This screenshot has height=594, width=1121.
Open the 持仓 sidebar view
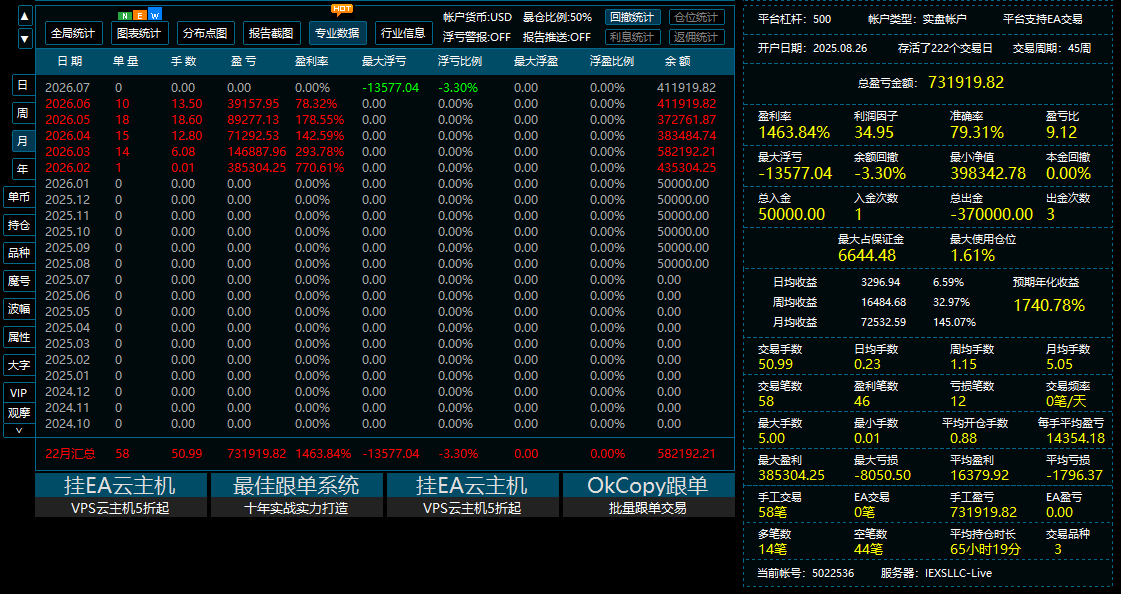19,225
